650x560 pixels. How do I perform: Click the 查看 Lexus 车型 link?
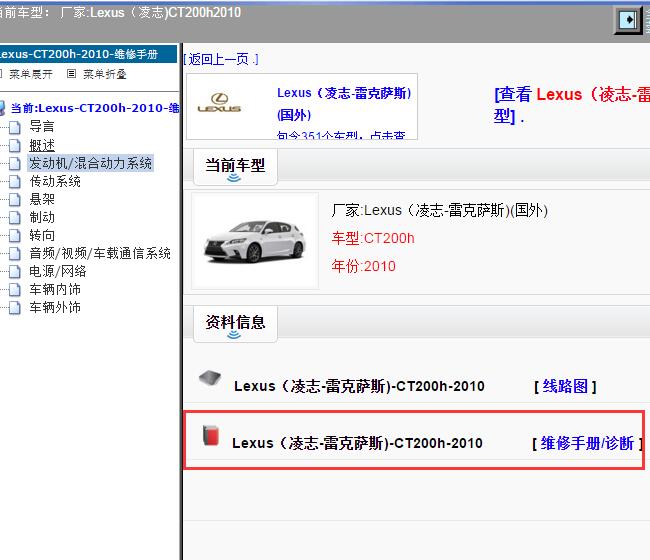point(572,105)
